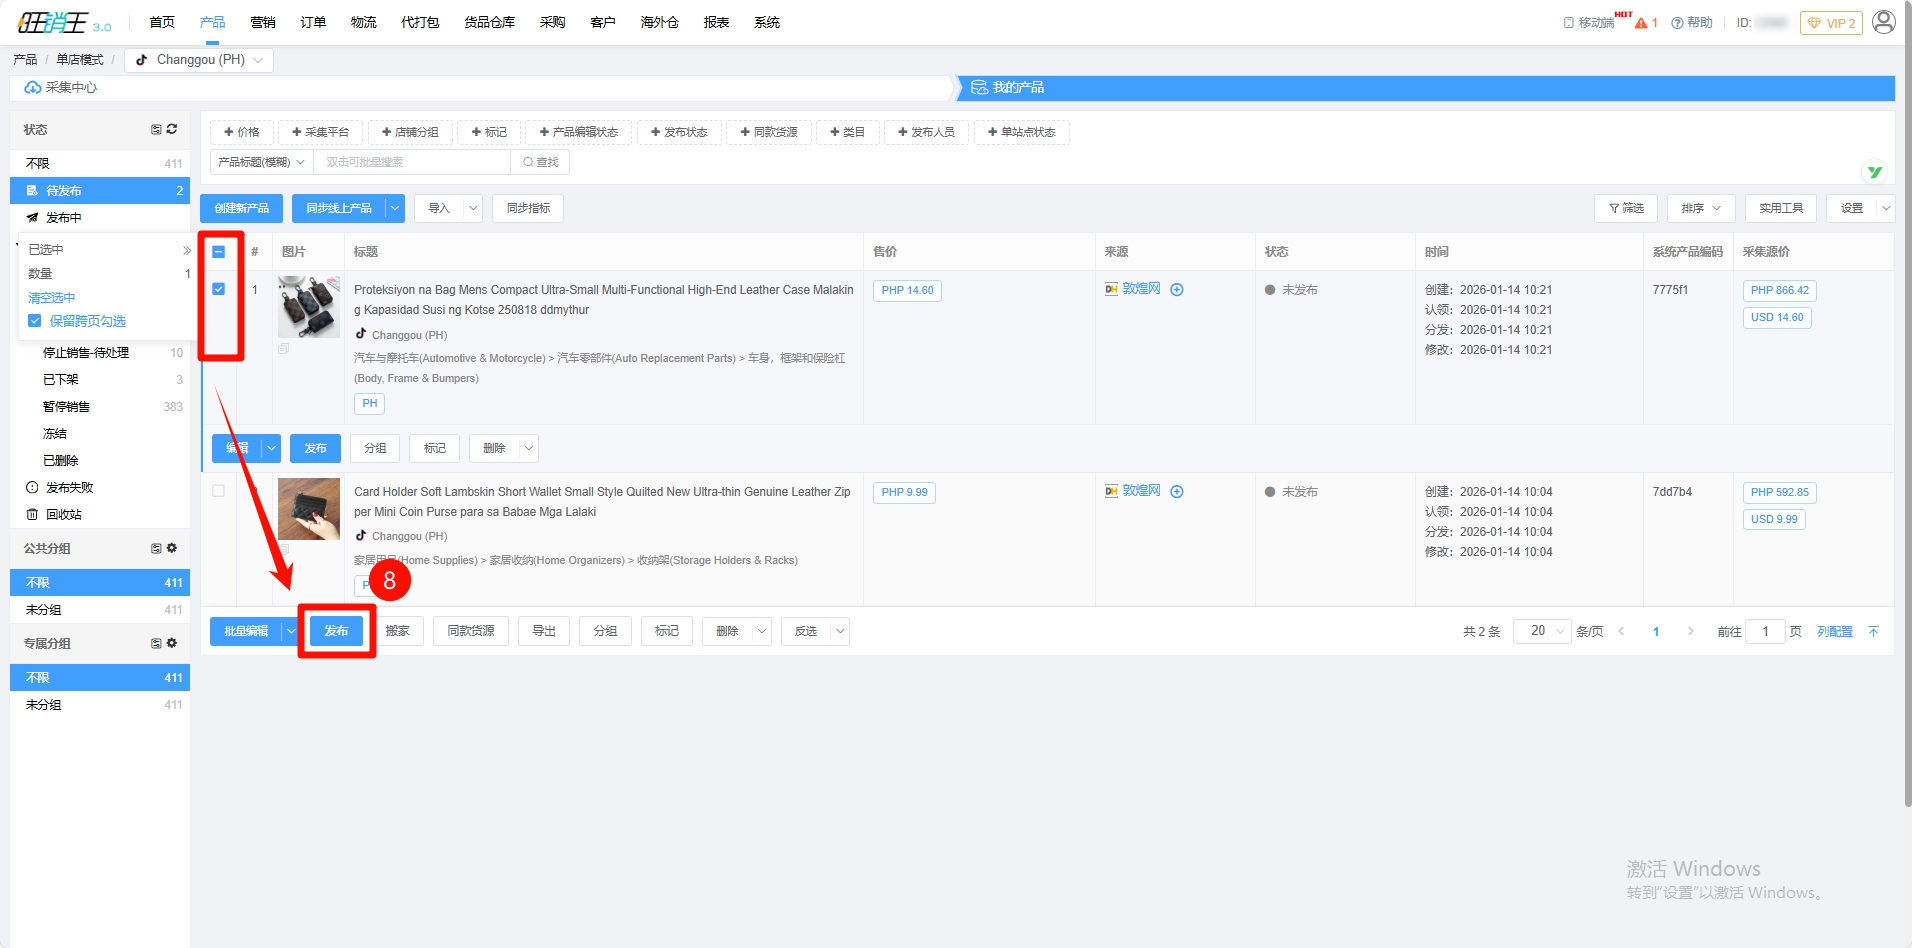Open the Changgou (PH) store dropdown

click(199, 60)
